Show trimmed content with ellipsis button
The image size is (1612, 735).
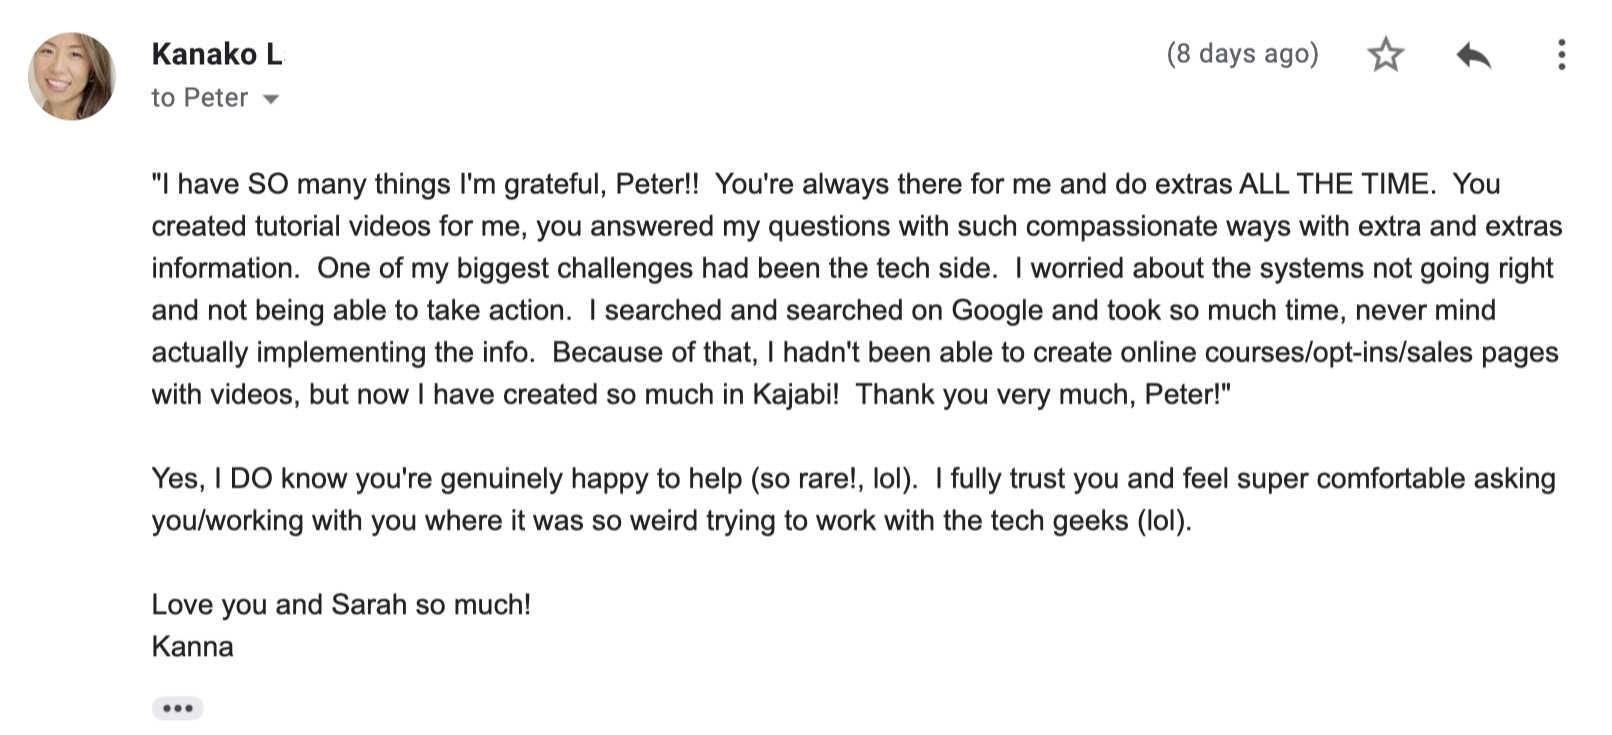click(177, 708)
